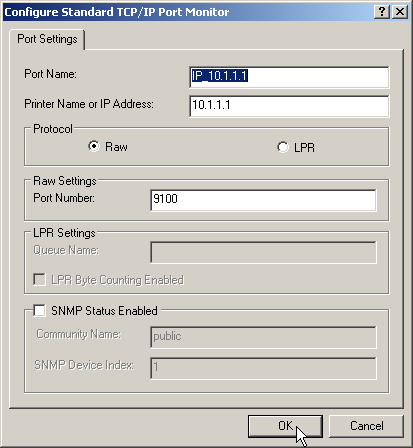Switch to the Port Settings tab
The width and height of the screenshot is (413, 448).
tap(47, 39)
